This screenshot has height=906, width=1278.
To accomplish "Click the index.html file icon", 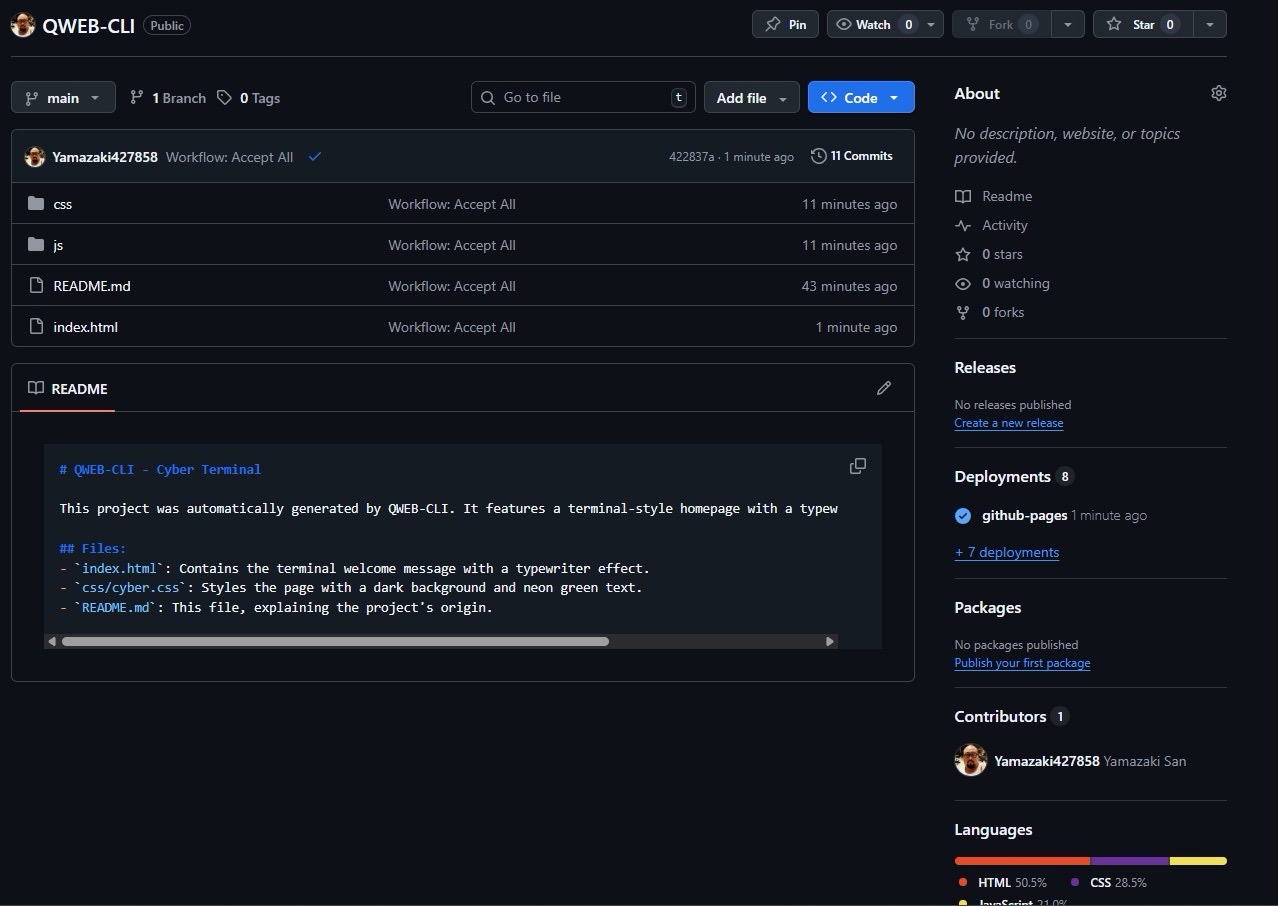I will [x=36, y=327].
